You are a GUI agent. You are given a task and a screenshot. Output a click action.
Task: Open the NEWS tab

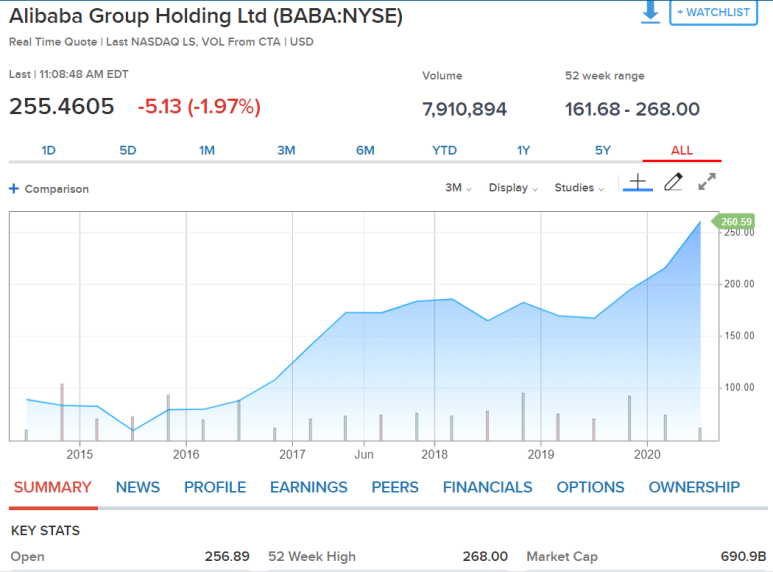(x=138, y=487)
